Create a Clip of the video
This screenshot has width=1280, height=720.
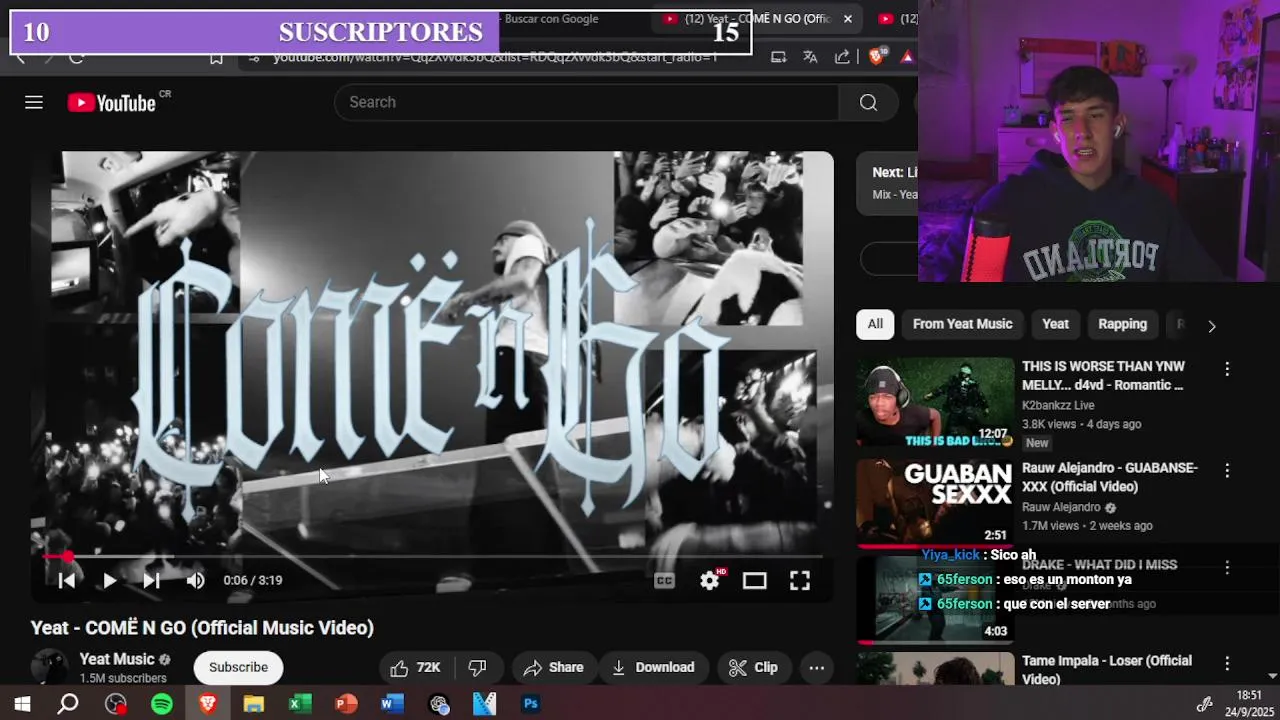click(x=753, y=667)
